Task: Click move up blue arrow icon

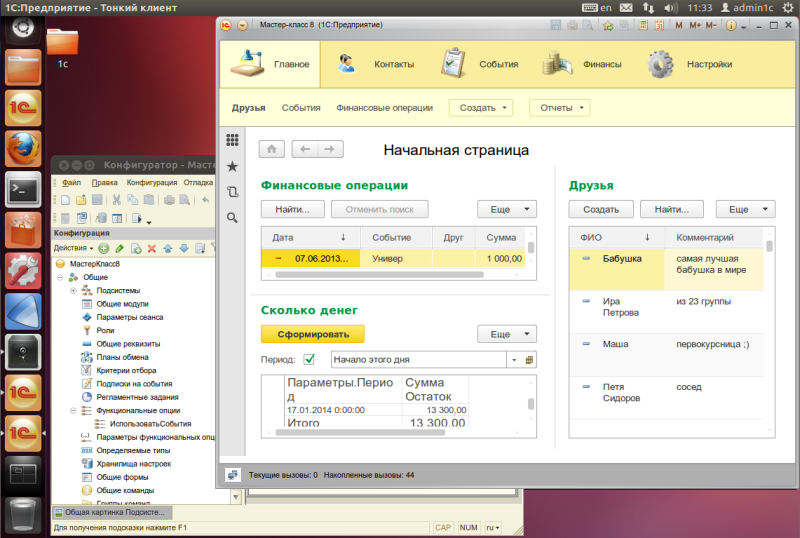Action: (168, 248)
